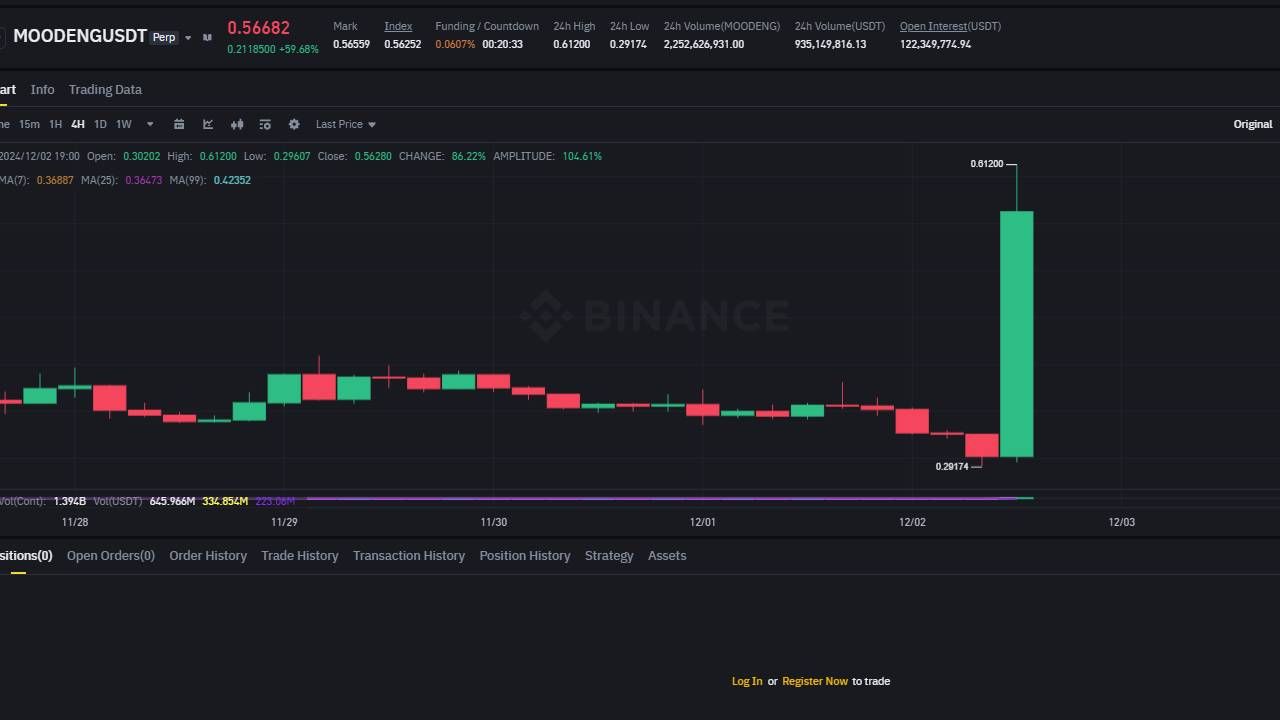Screen dimensions: 1280x720
Task: Switch to the Original chart view
Action: tap(1253, 124)
